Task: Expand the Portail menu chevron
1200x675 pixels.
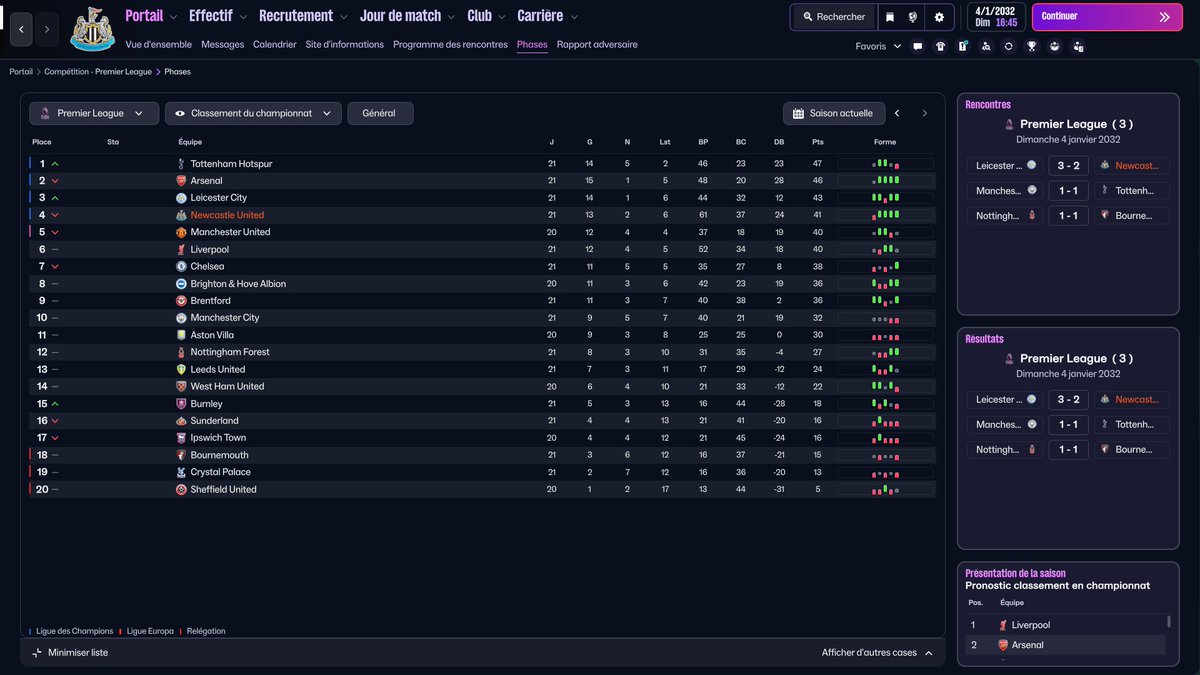Action: (x=174, y=17)
